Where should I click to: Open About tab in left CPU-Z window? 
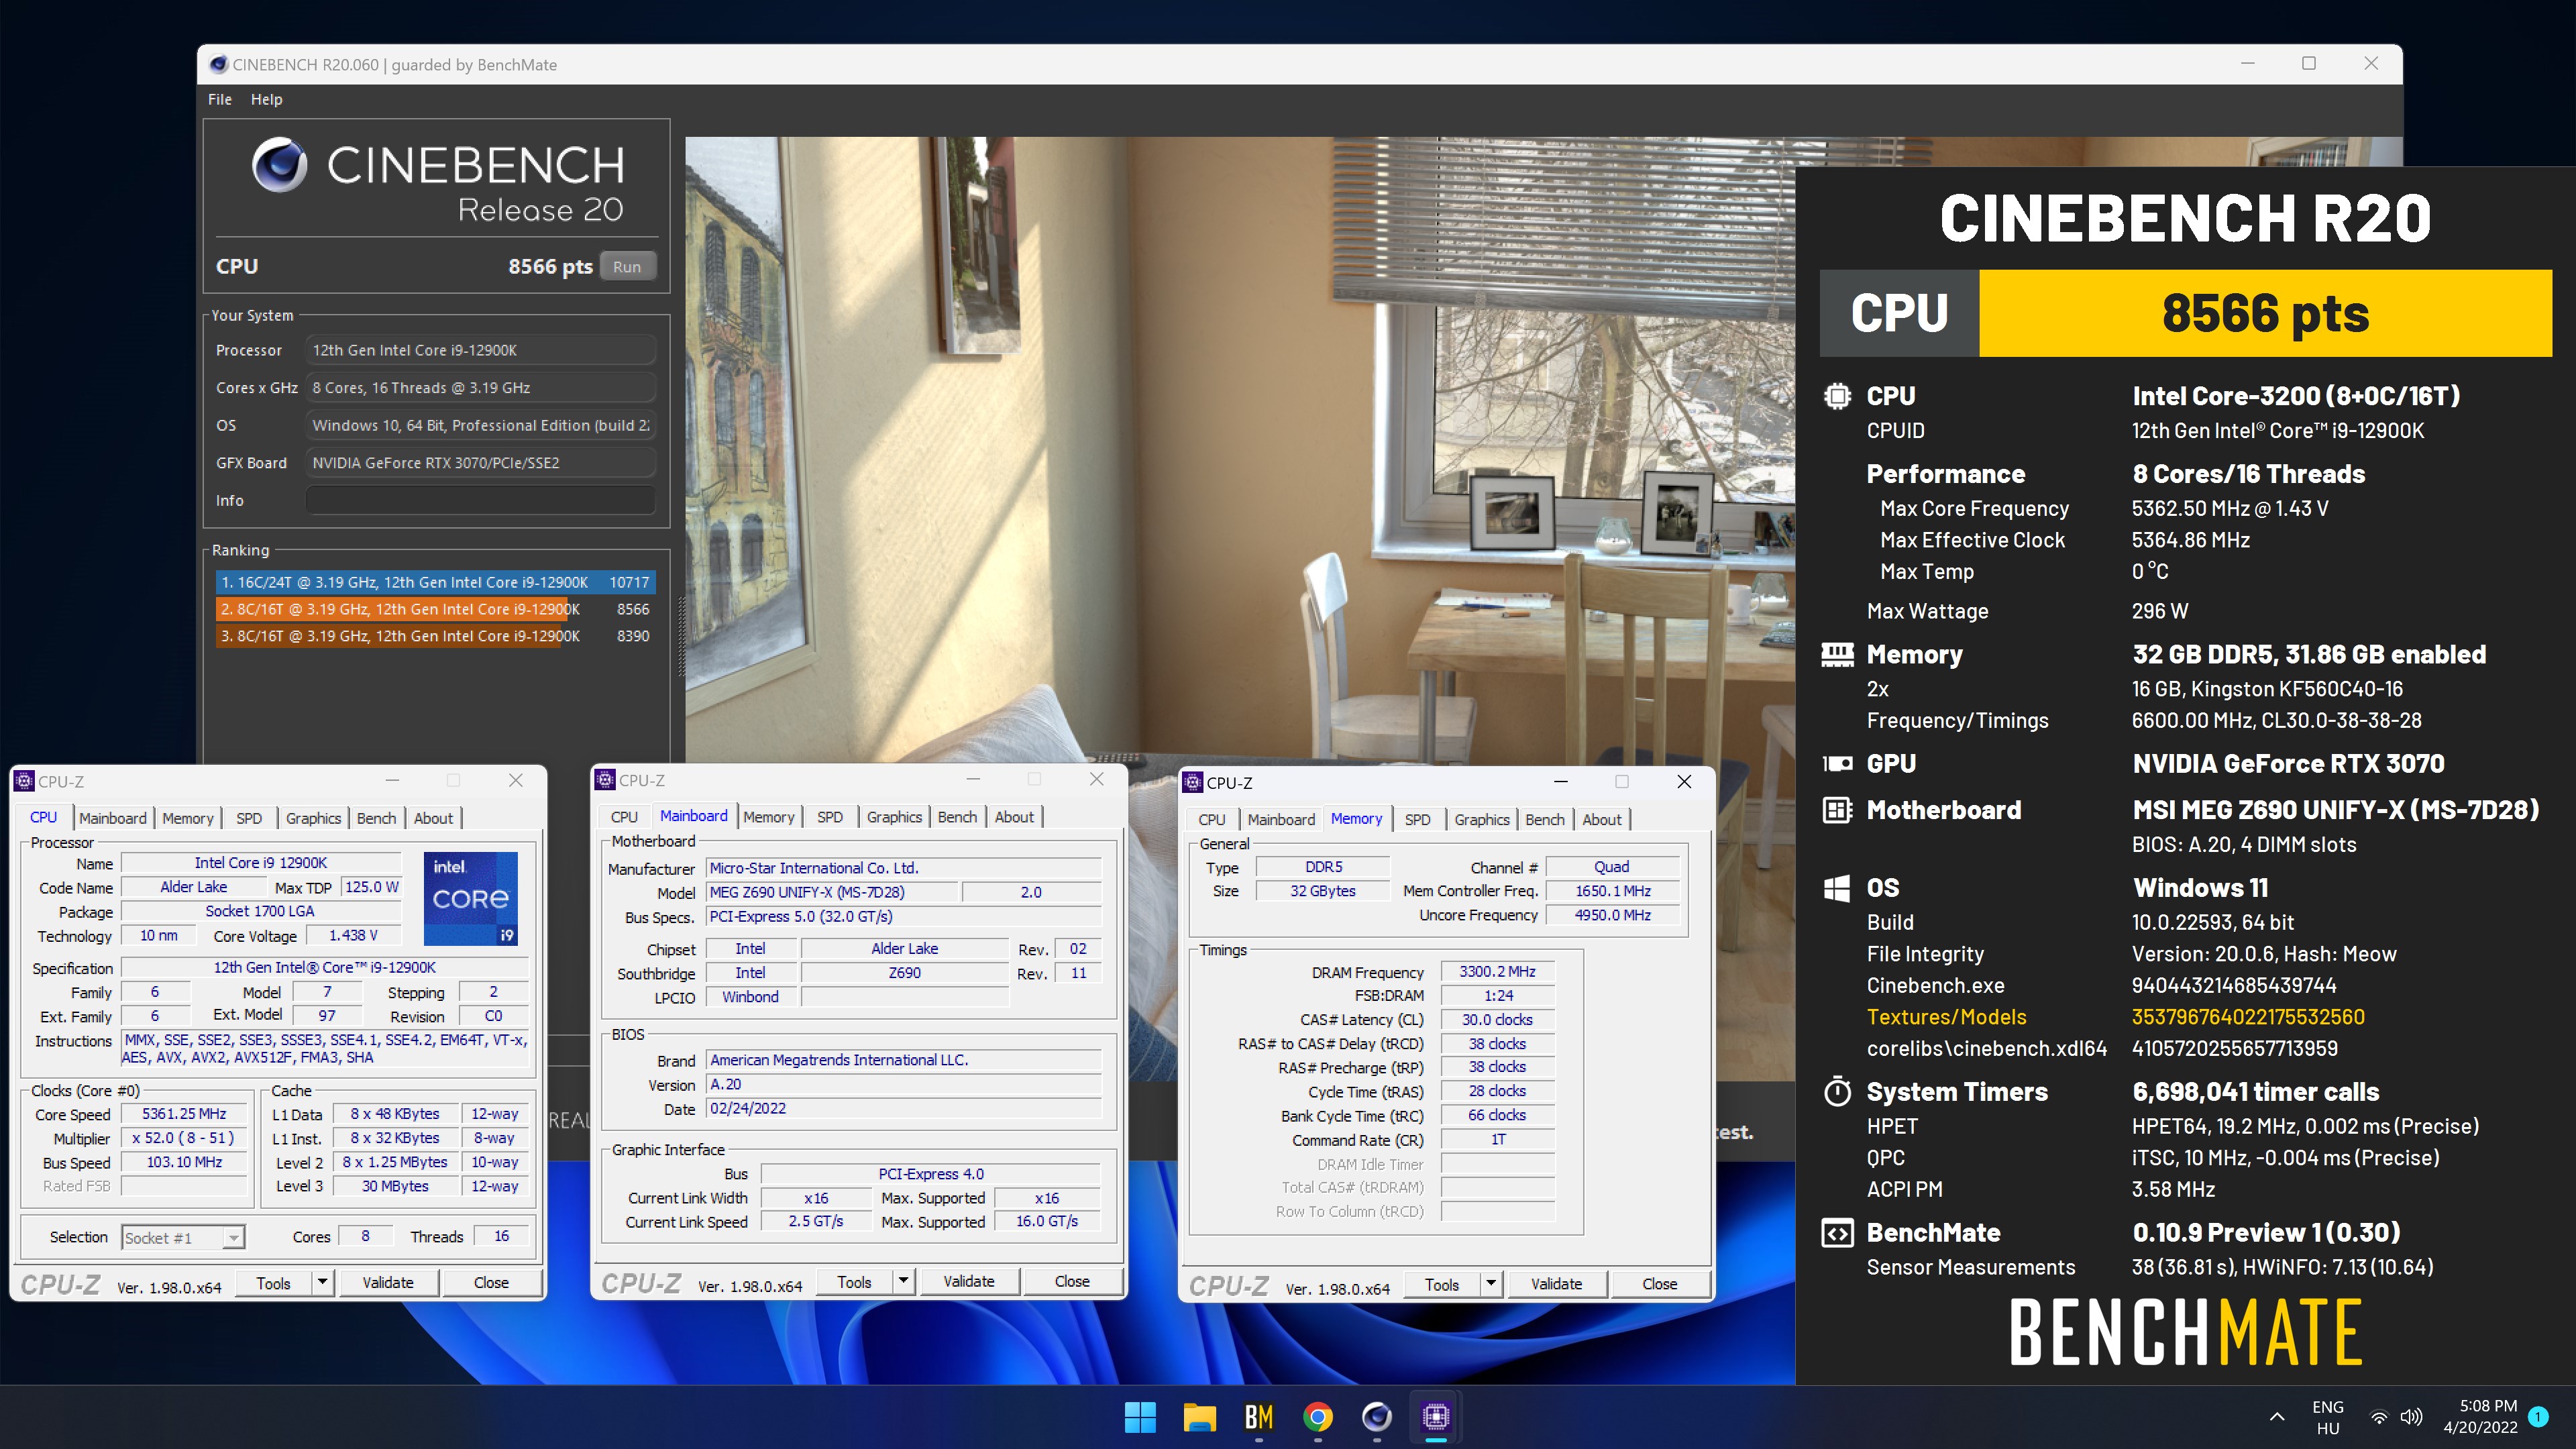(x=433, y=818)
